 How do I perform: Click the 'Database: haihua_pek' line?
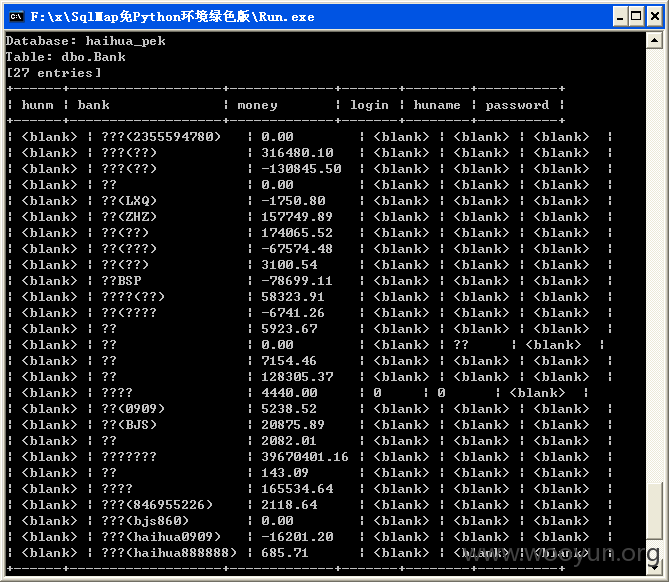[x=85, y=41]
